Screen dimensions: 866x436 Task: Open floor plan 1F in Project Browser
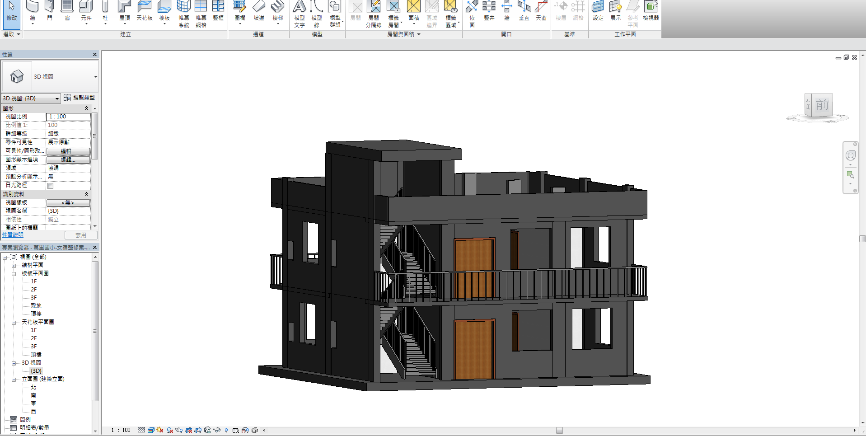[34, 281]
